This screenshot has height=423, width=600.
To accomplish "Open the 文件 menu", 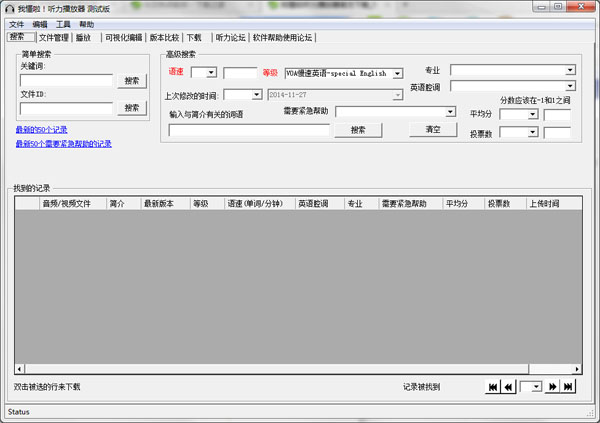I will pos(16,23).
